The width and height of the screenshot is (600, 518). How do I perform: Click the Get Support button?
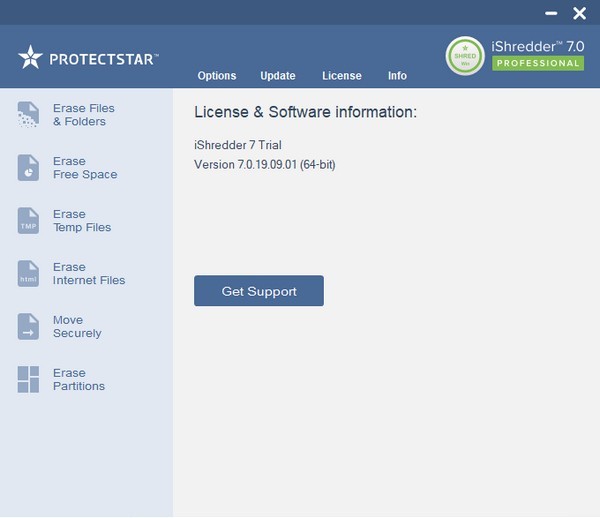point(259,291)
